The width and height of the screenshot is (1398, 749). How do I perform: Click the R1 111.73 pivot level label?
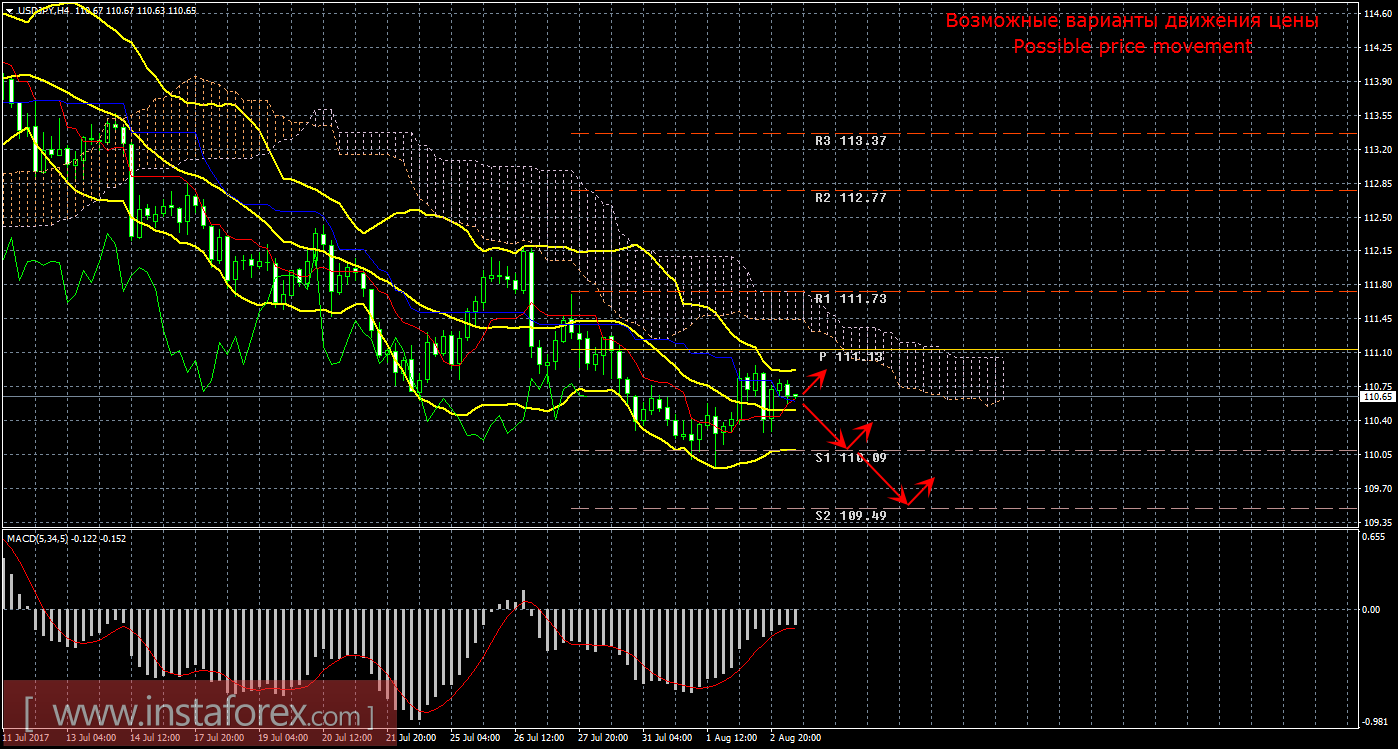point(850,298)
